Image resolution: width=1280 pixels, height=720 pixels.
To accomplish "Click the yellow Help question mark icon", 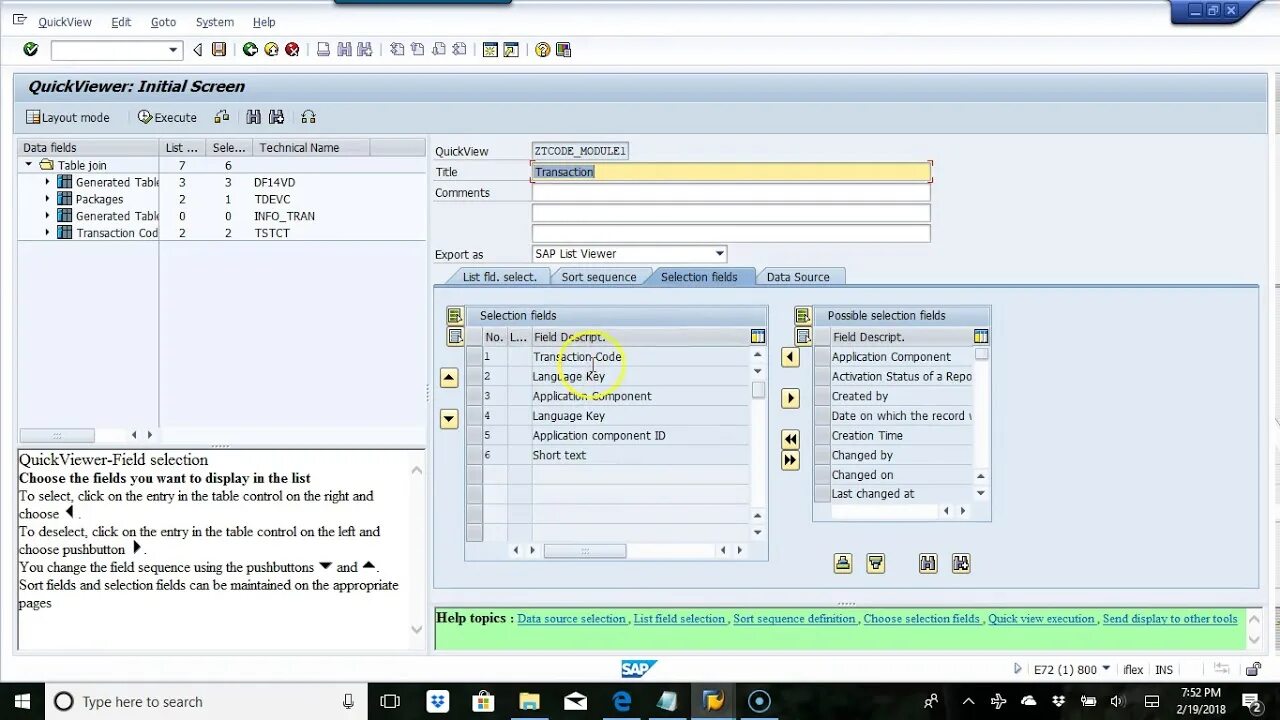I will (542, 49).
